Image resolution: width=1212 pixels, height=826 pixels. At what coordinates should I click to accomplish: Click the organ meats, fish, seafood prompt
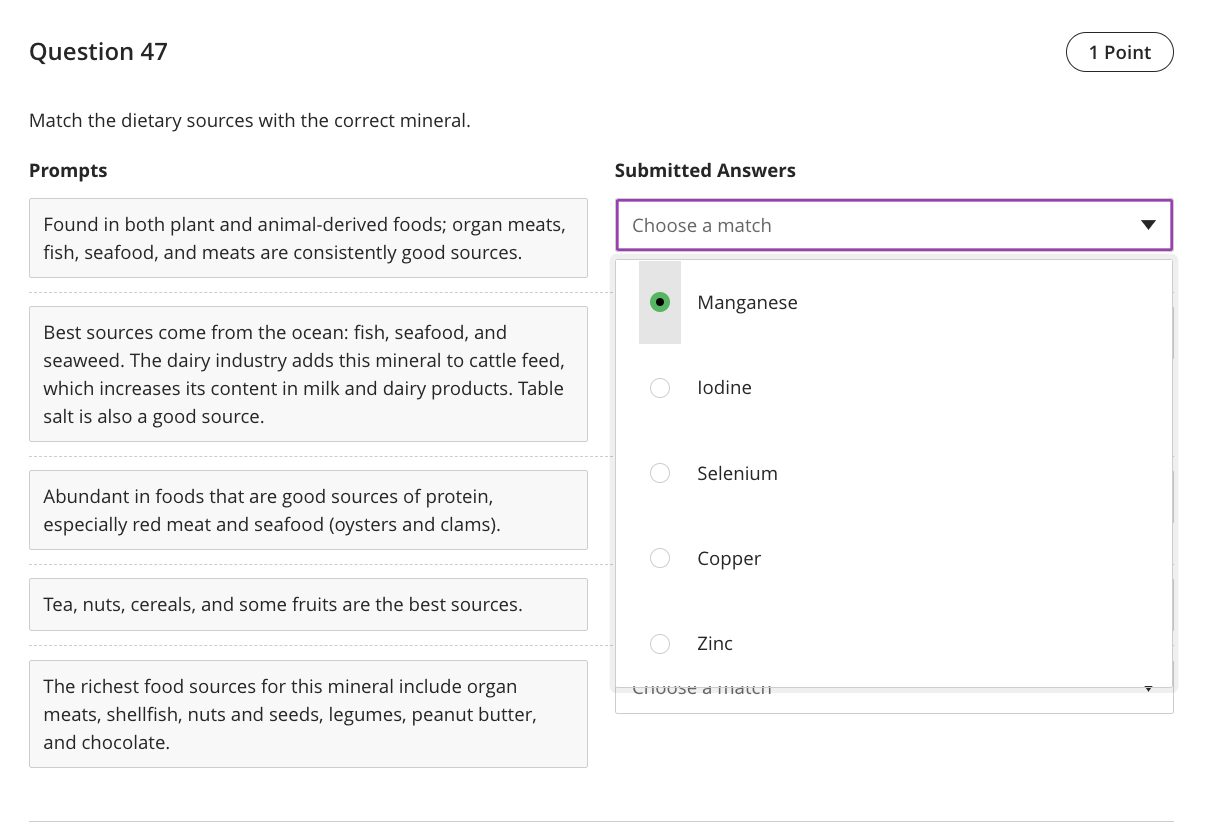(x=308, y=239)
